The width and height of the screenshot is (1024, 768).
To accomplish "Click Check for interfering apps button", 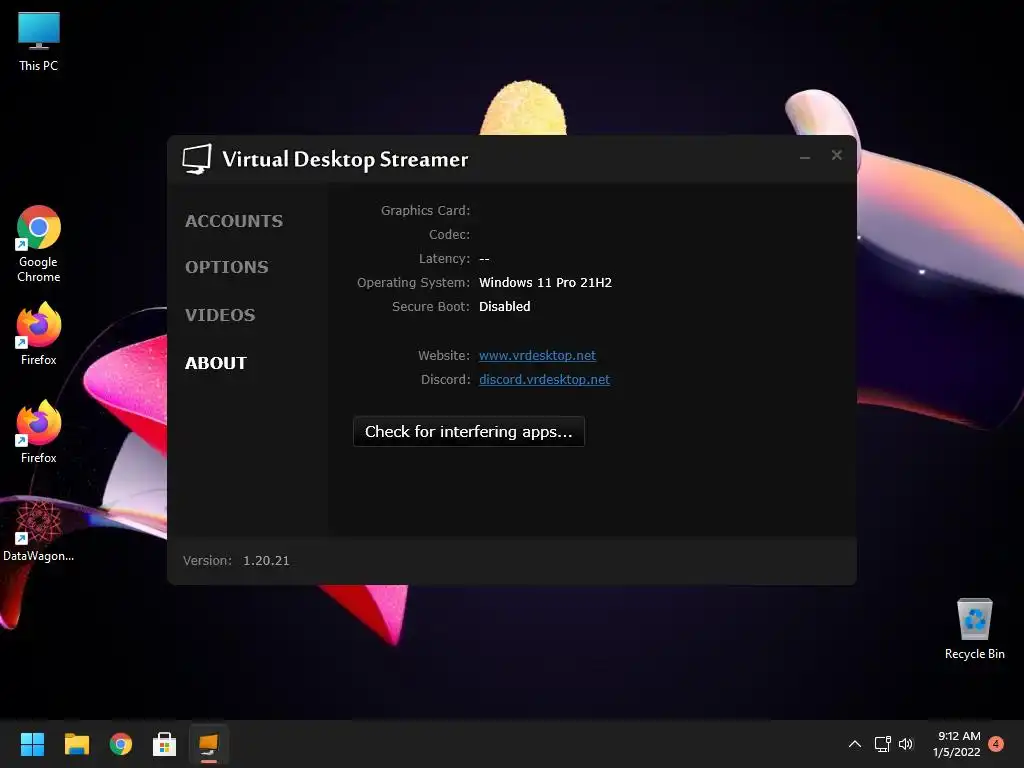I will 468,432.
